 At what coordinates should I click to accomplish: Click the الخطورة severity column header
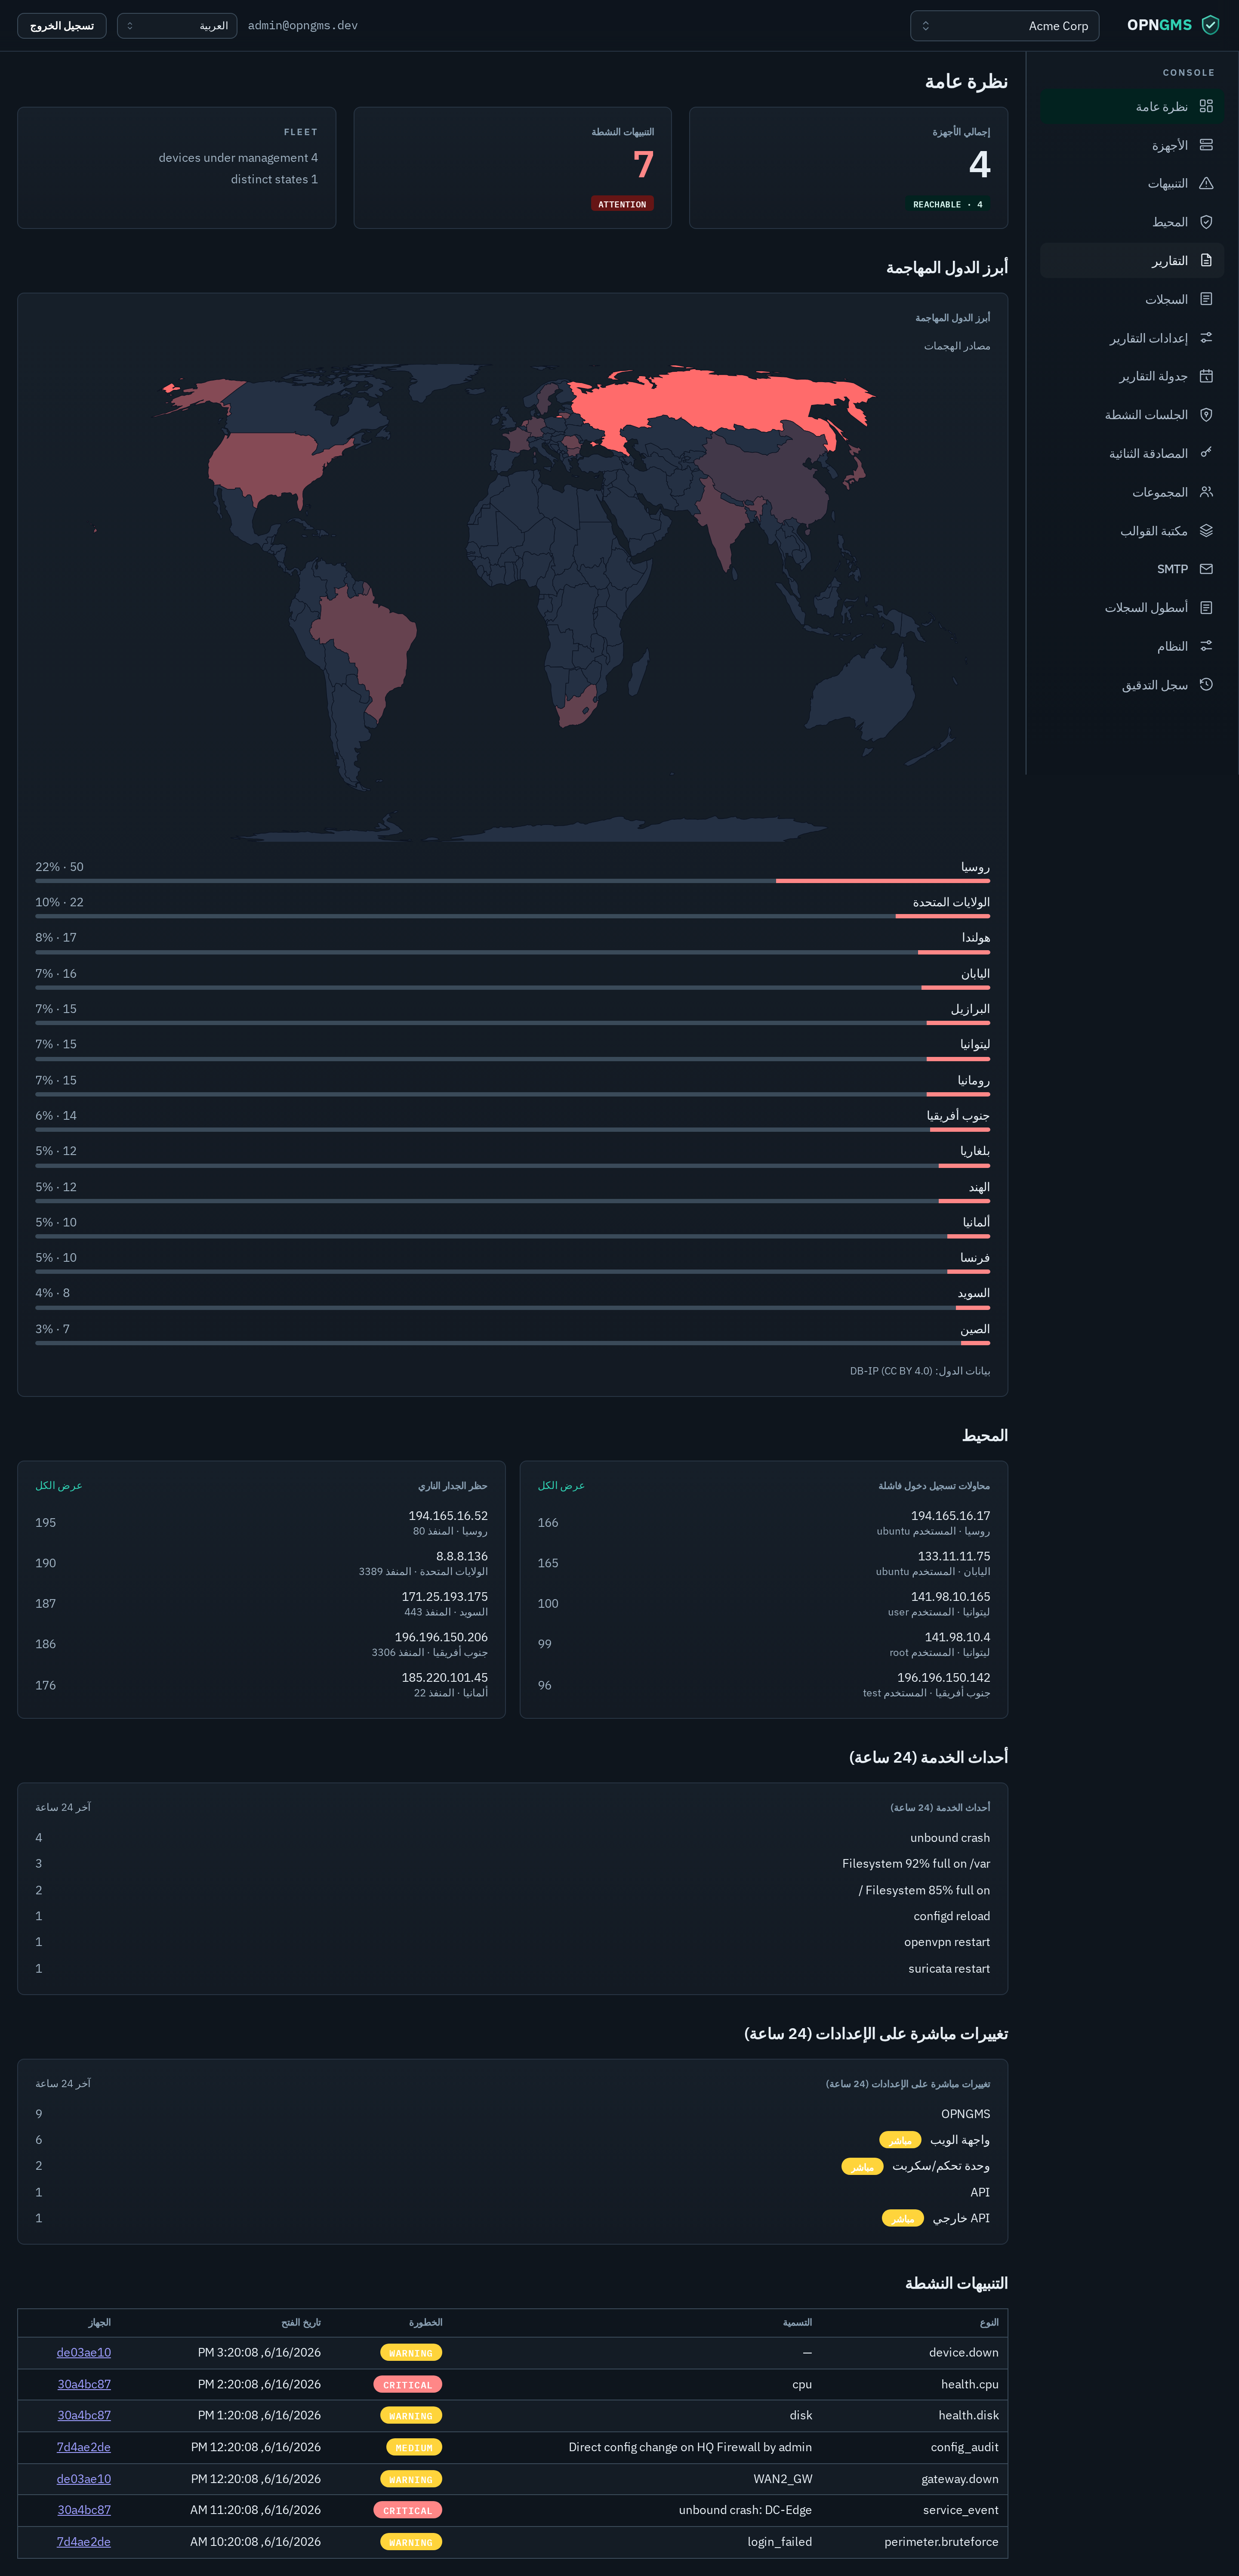pyautogui.click(x=425, y=2322)
